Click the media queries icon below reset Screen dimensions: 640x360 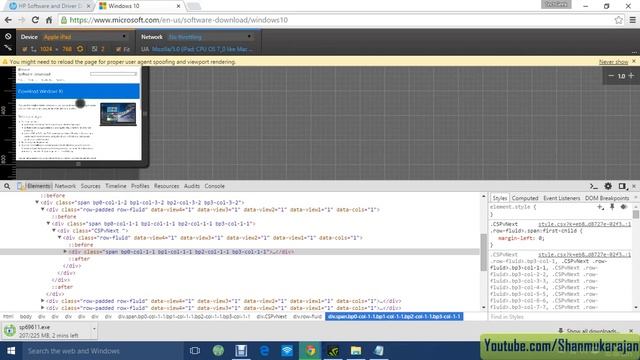click(8, 48)
